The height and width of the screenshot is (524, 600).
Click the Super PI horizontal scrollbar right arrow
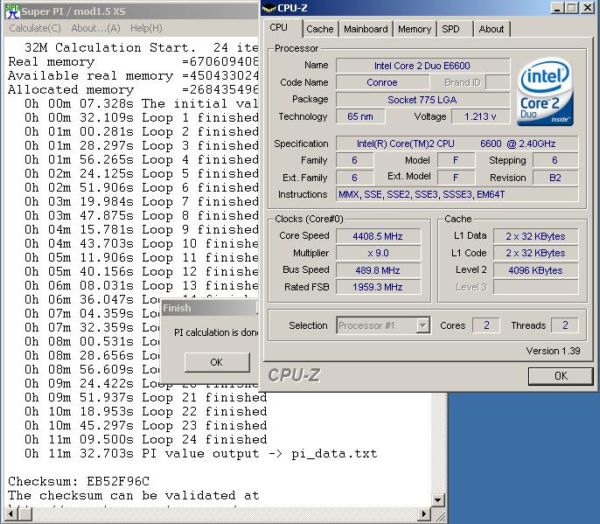point(424,513)
